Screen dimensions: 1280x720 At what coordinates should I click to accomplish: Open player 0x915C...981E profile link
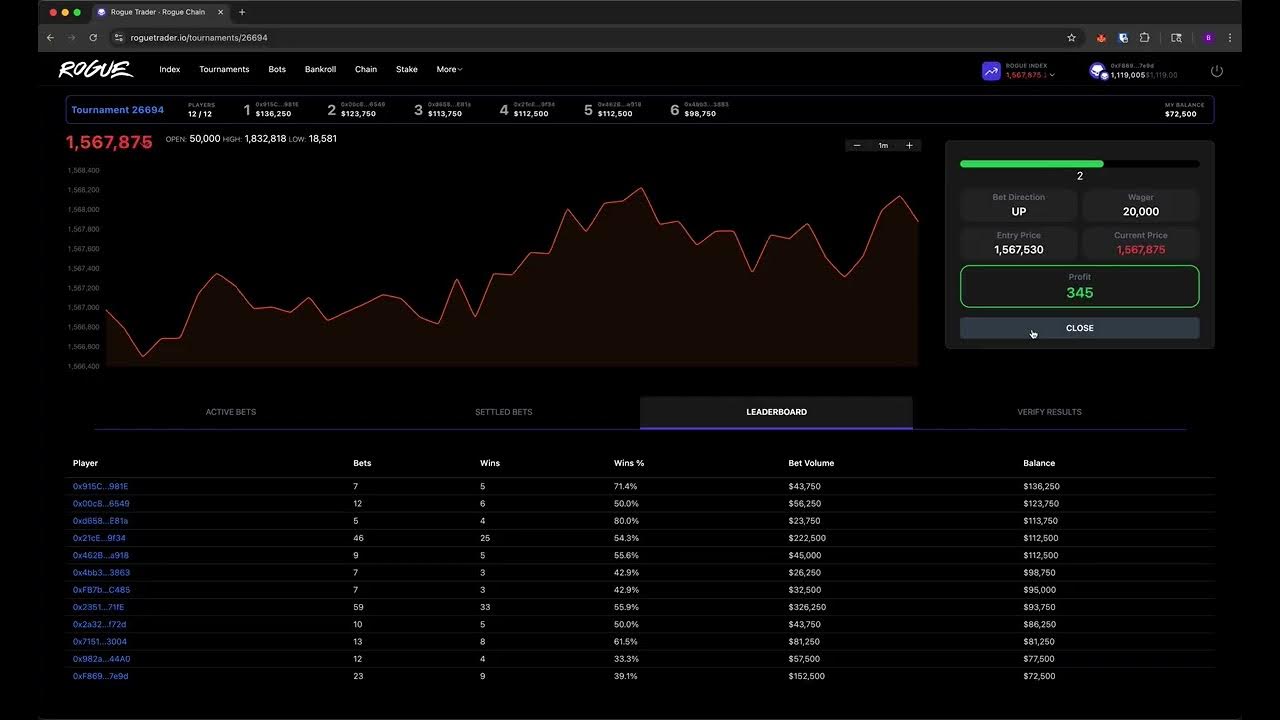(101, 486)
